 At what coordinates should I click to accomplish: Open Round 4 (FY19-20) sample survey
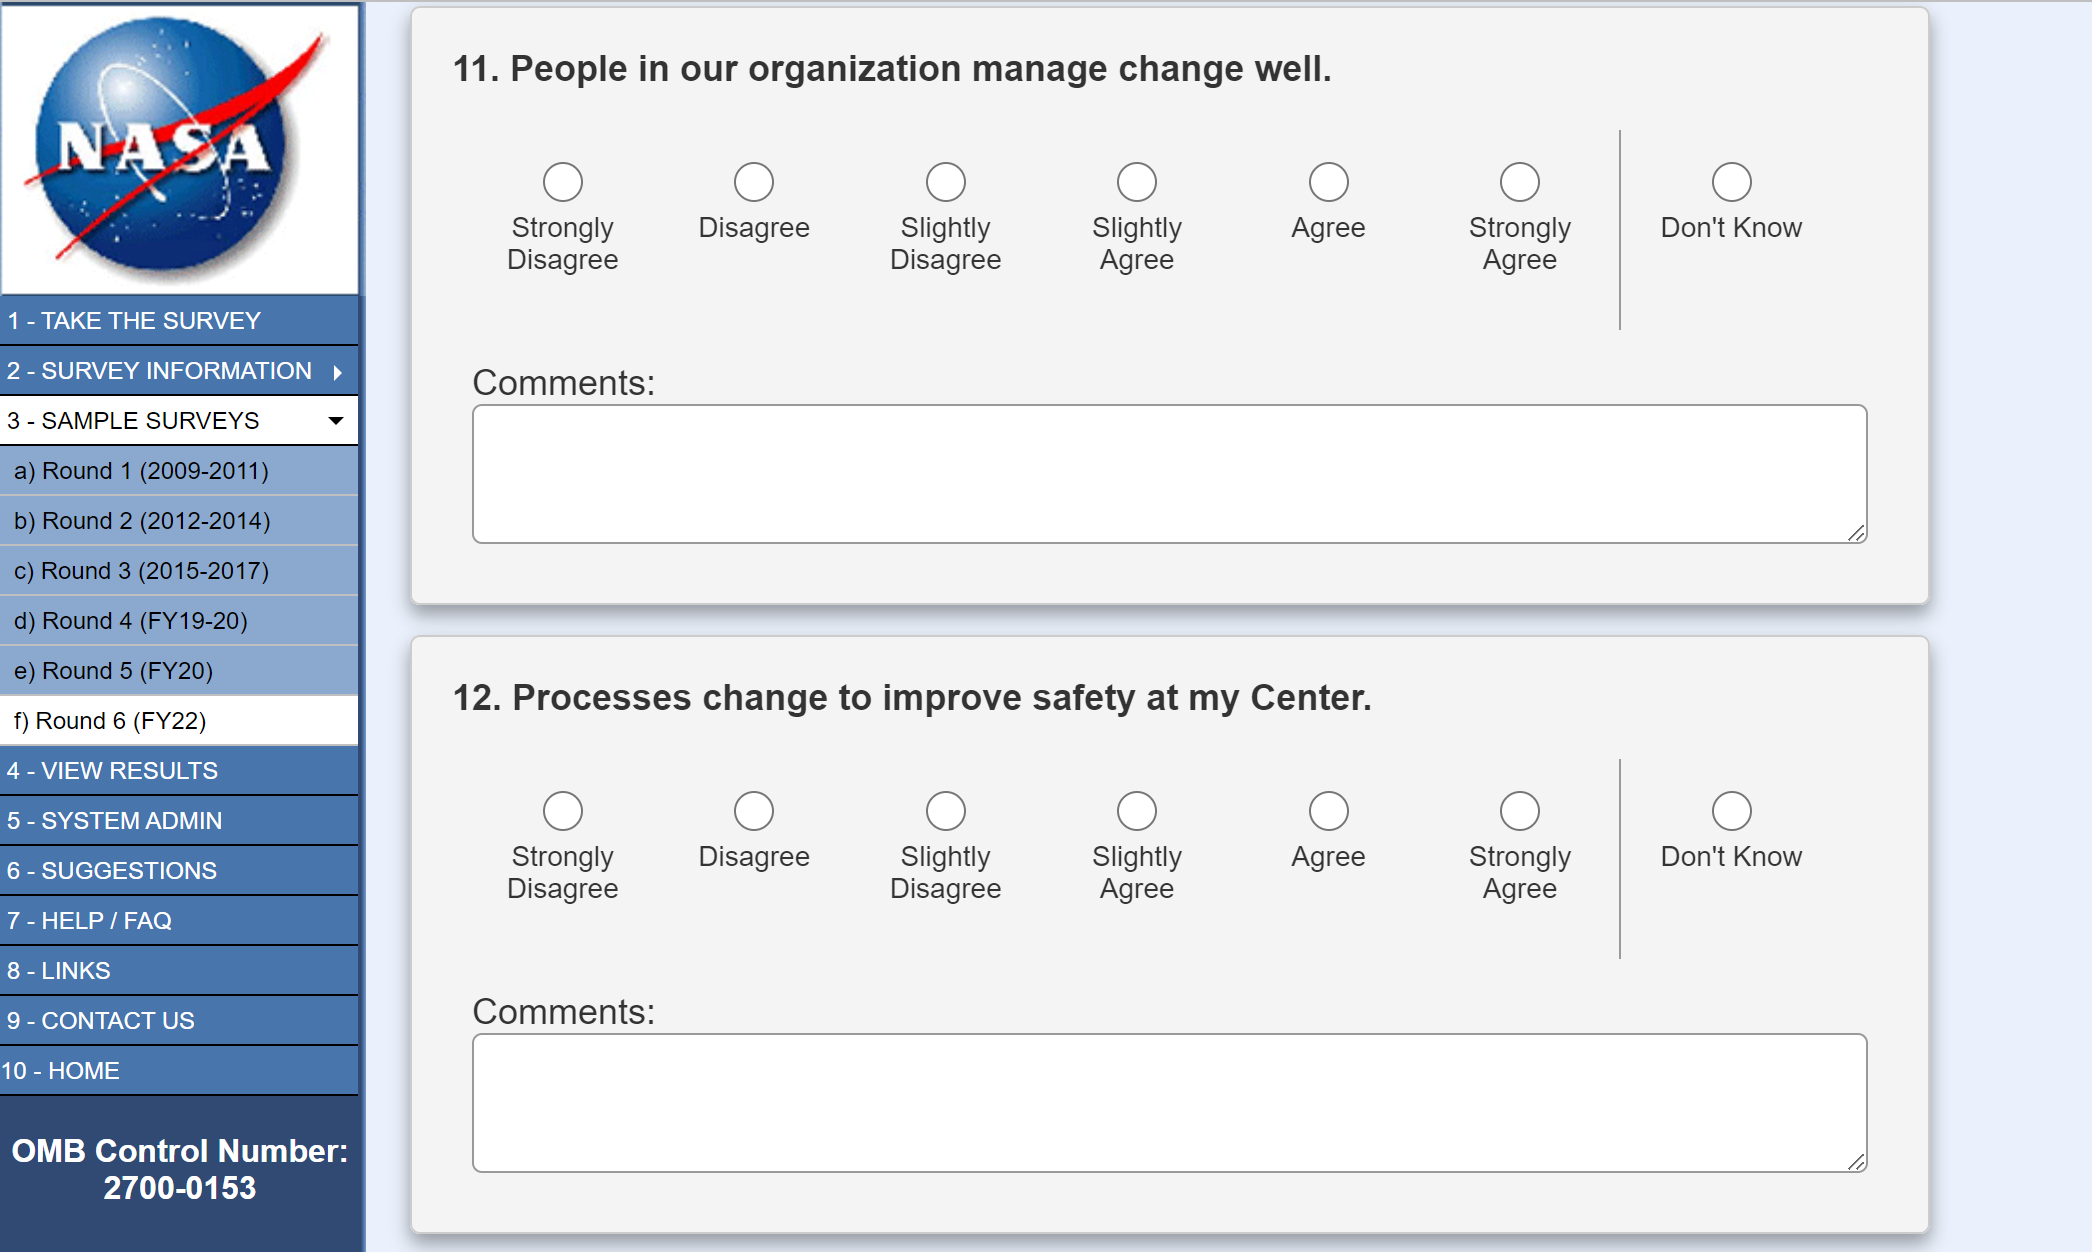[130, 621]
